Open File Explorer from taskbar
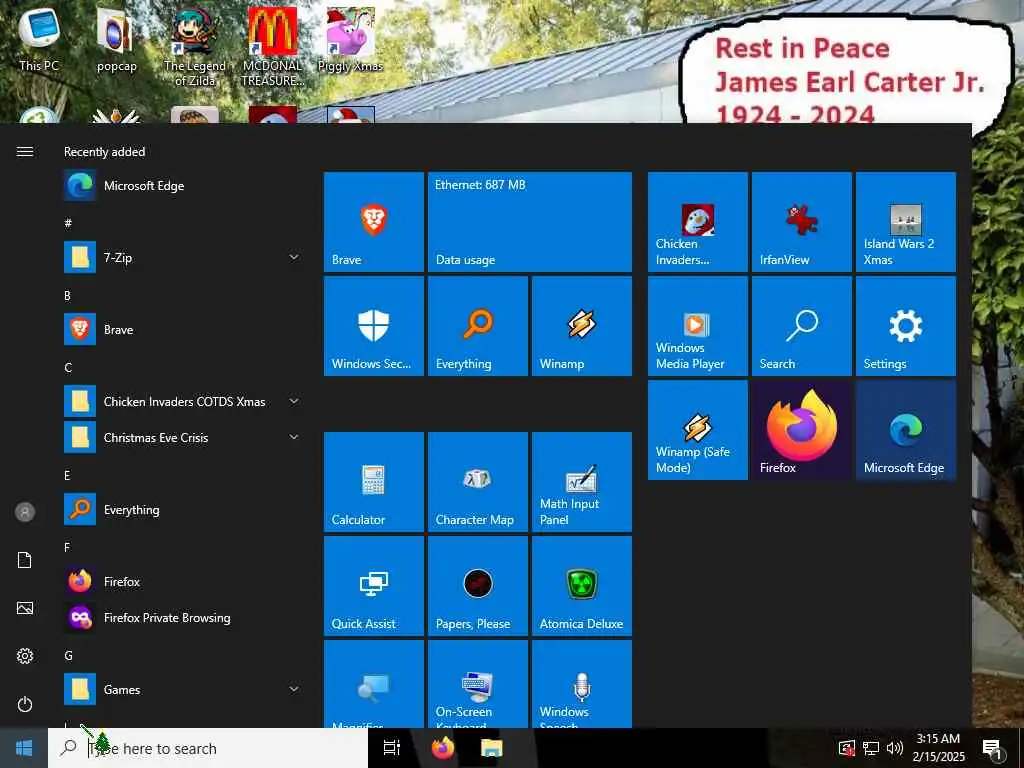Viewport: 1024px width, 768px height. [x=492, y=748]
